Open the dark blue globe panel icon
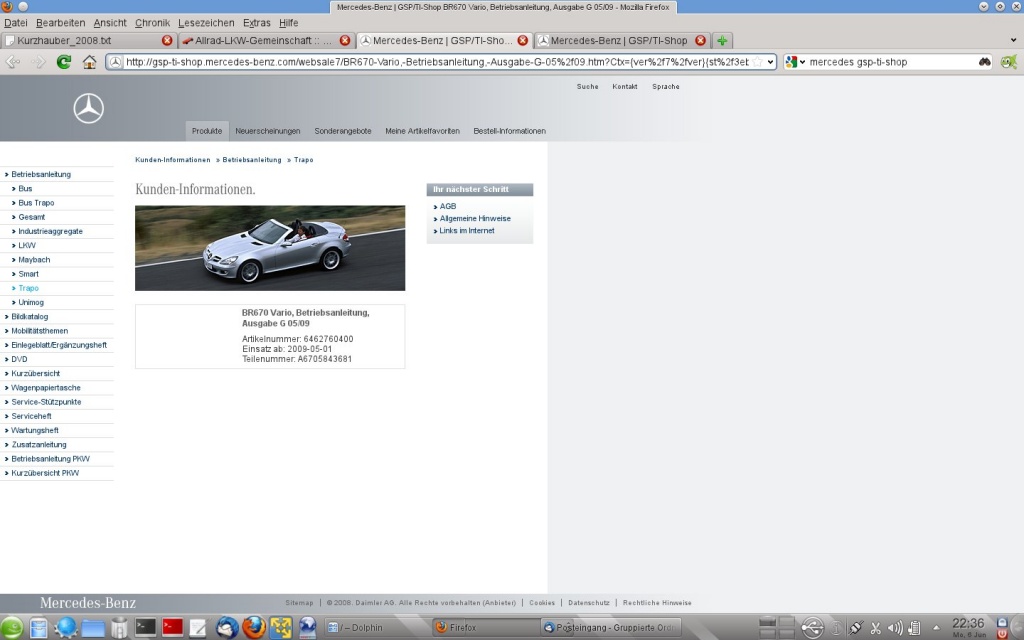 pyautogui.click(x=308, y=628)
